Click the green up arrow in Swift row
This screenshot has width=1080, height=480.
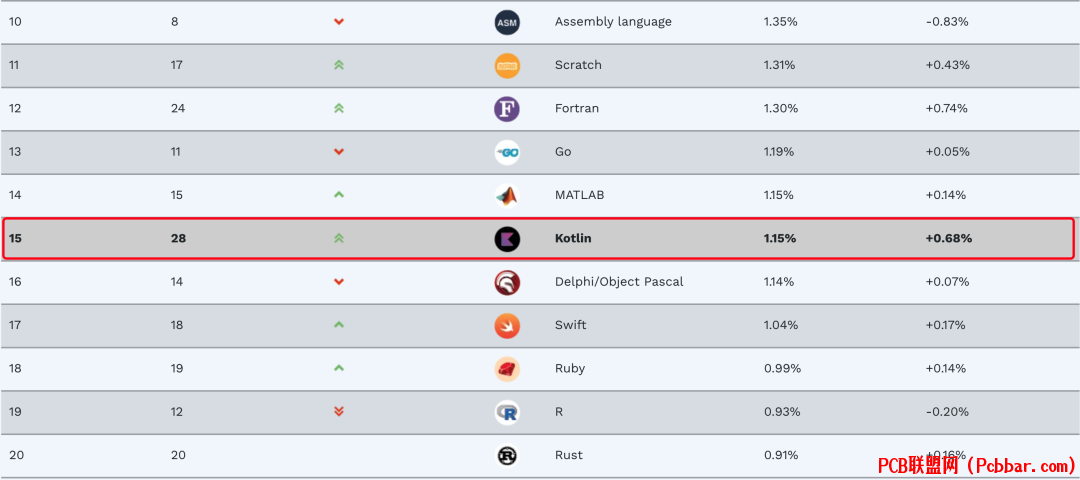click(338, 324)
